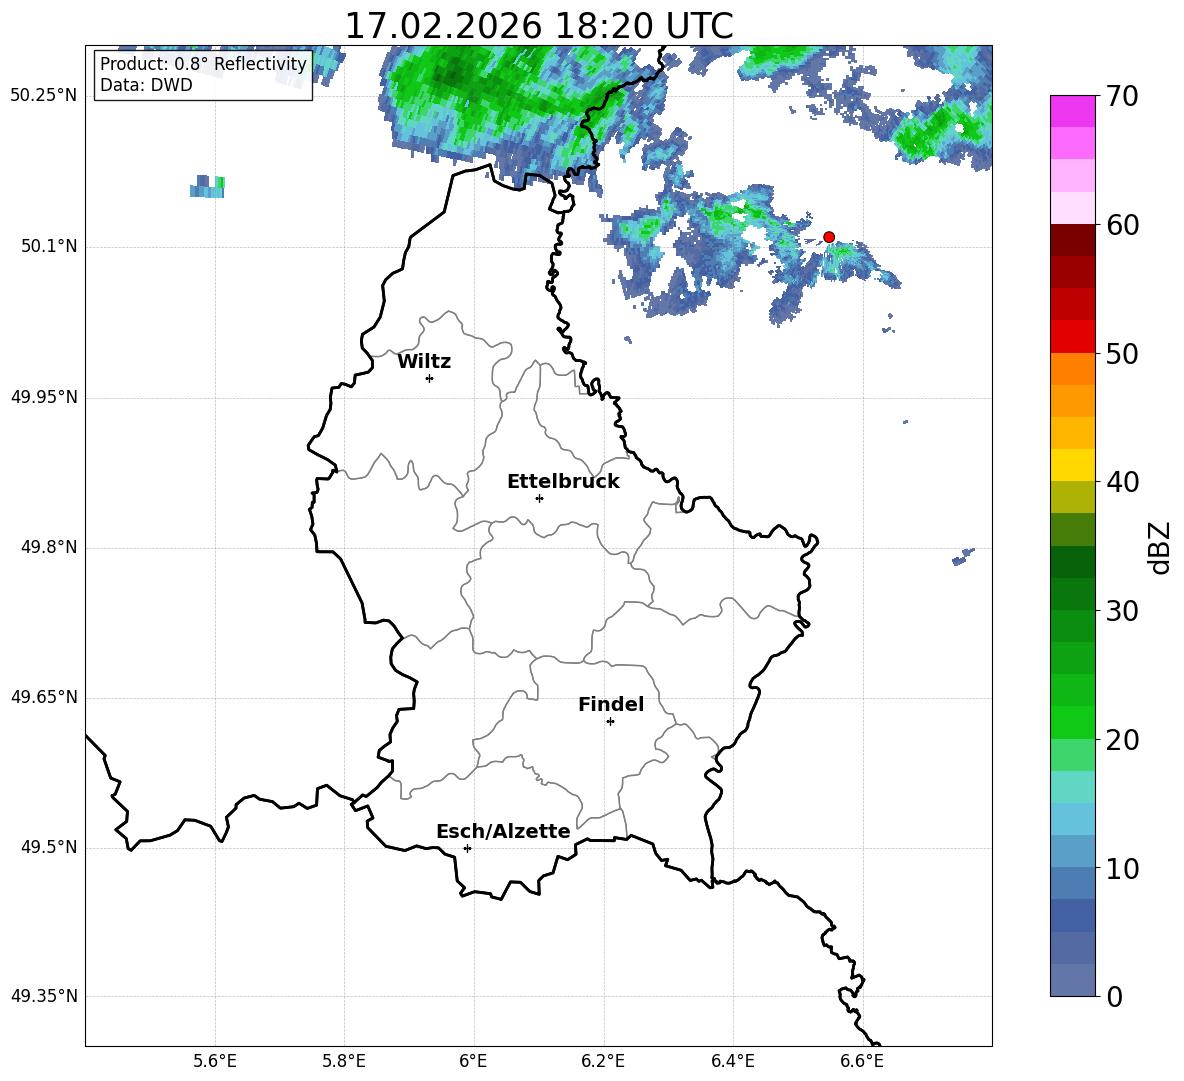Click the 'dBZ' colorbar label
Screen dimensions: 1184x1081
coord(1159,547)
